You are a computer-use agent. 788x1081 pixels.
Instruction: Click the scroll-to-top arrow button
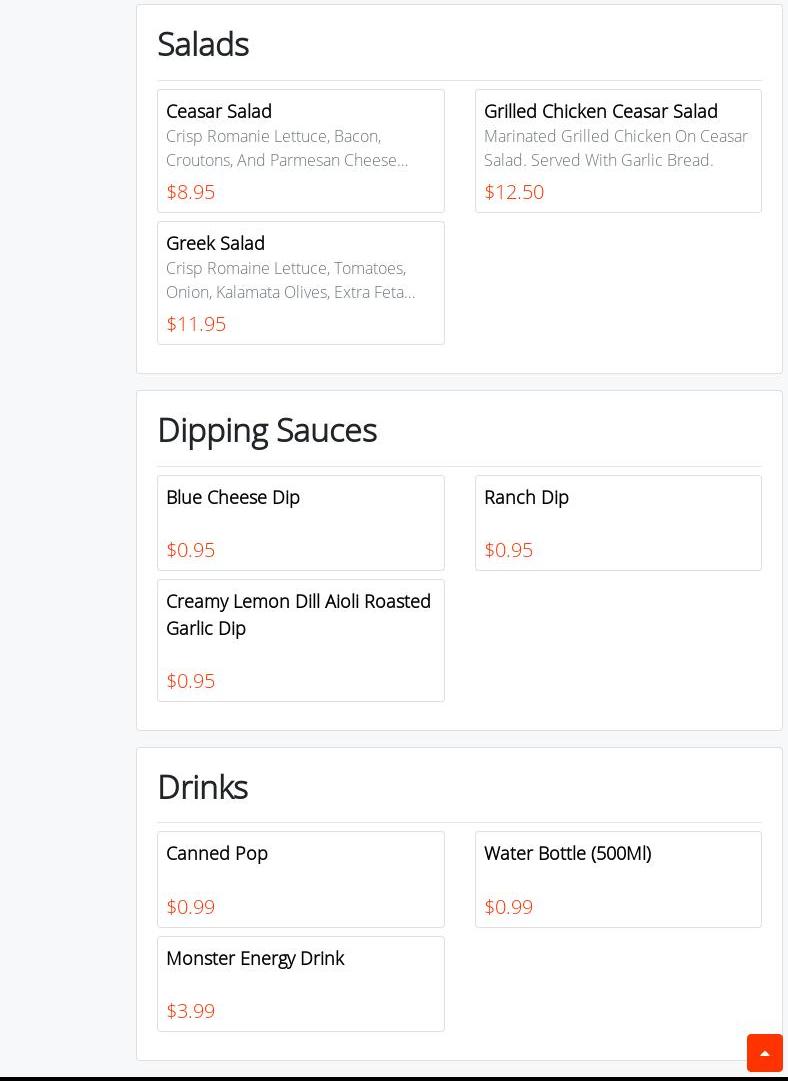click(x=764, y=1053)
